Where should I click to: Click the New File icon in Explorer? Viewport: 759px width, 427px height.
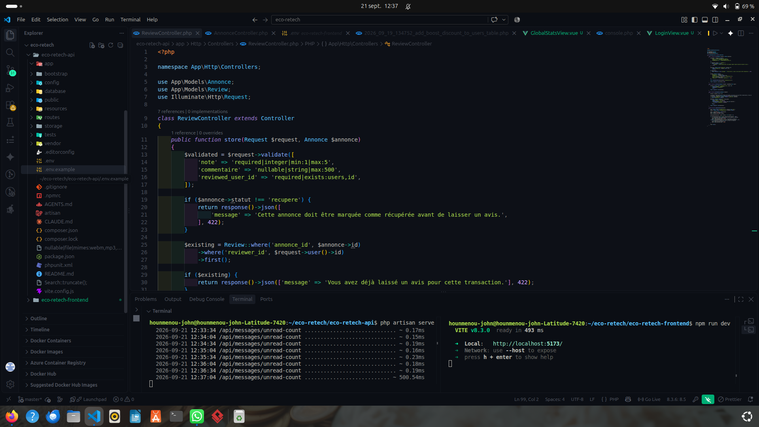(92, 45)
